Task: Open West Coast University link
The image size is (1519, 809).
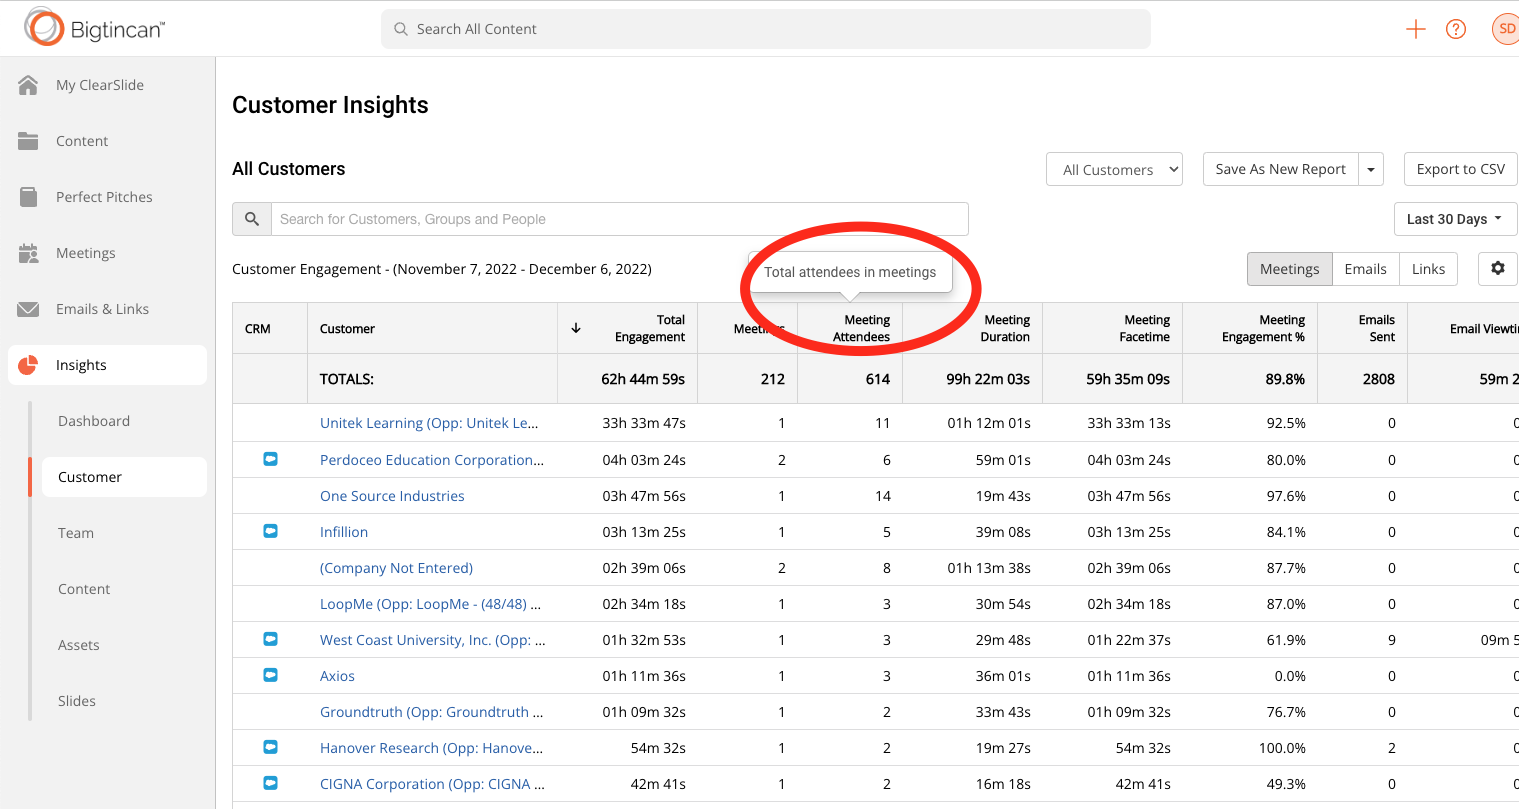Action: coord(433,640)
